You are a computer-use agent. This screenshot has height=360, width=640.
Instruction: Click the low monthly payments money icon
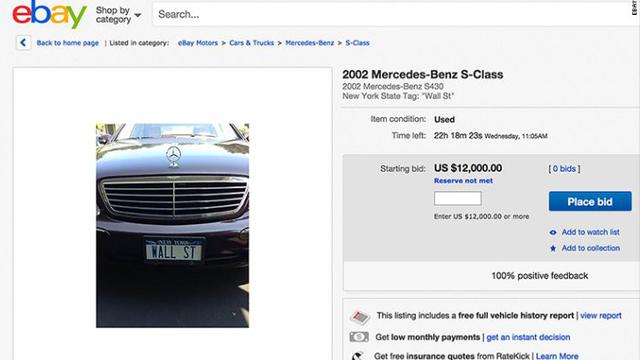(359, 337)
